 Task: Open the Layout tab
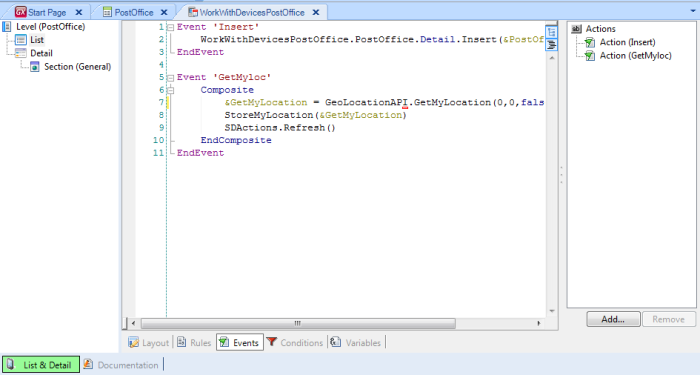coord(149,342)
